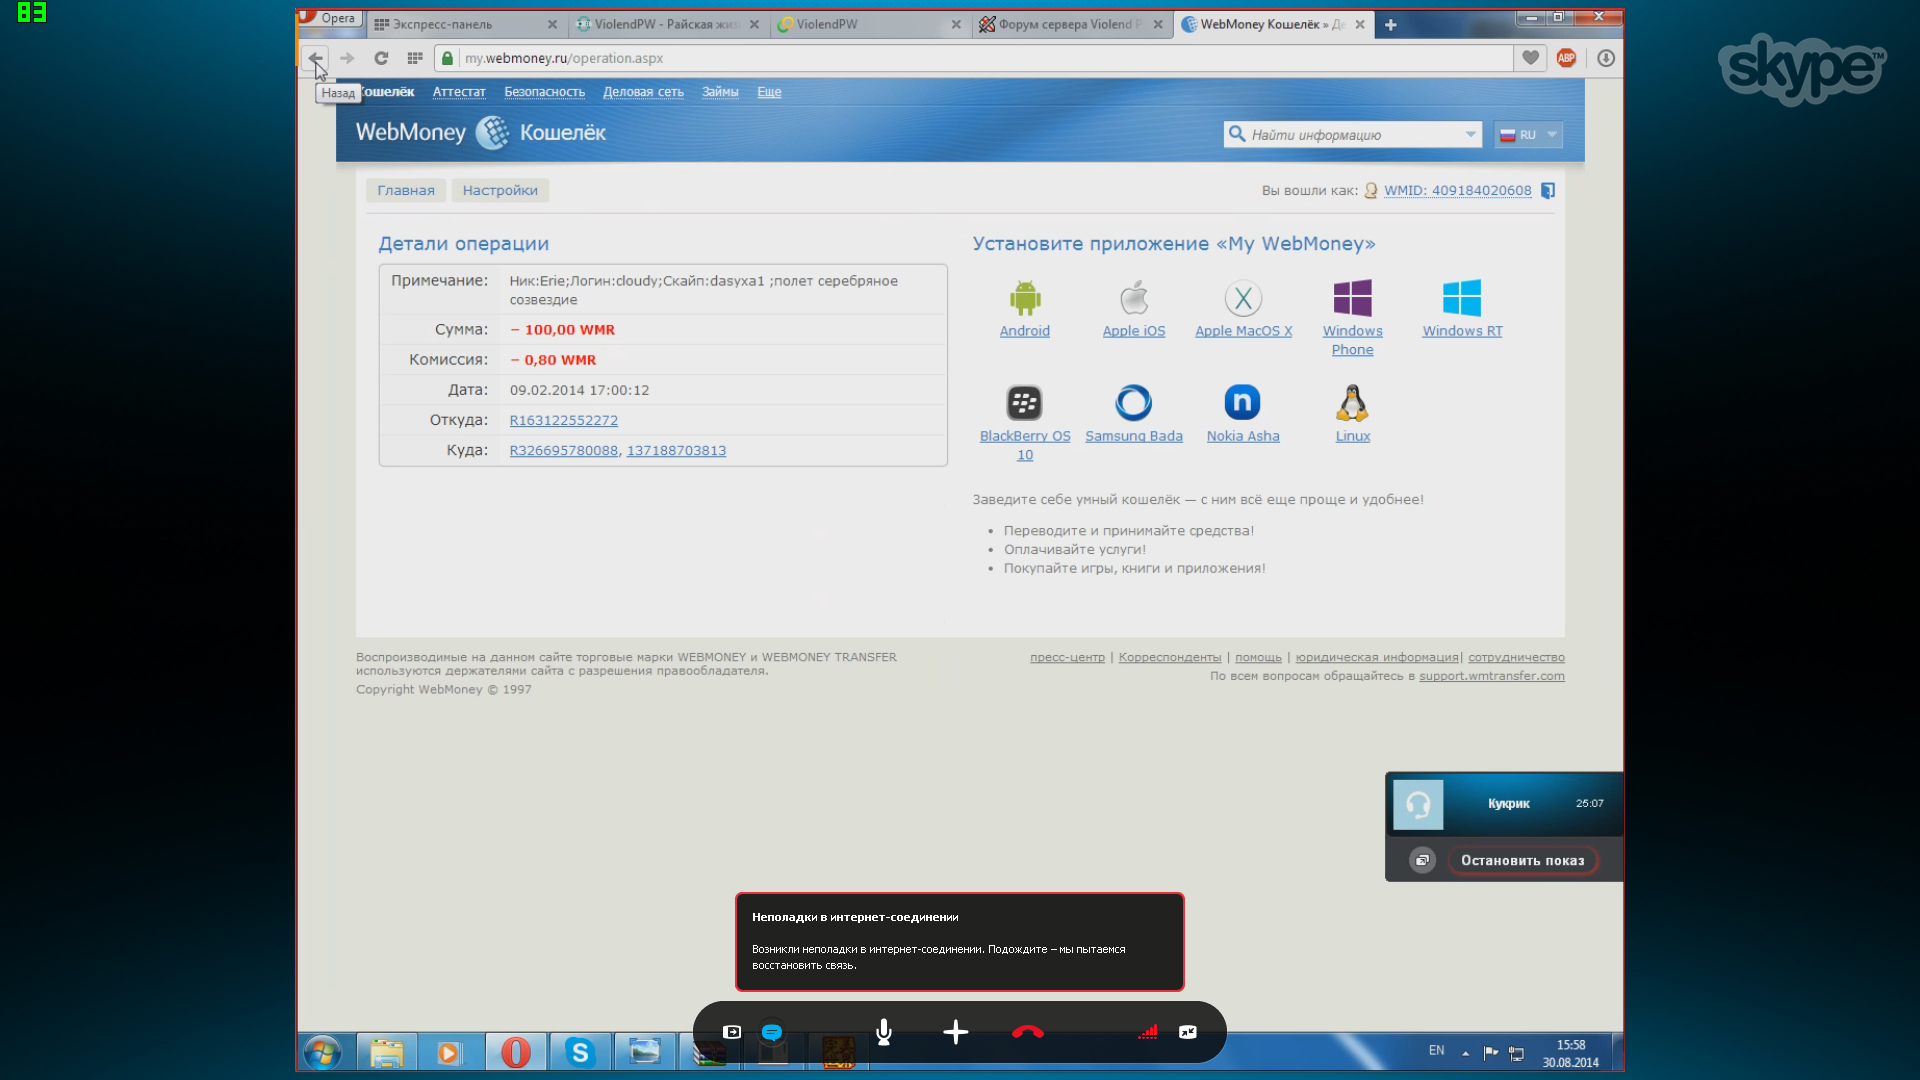
Task: Open the Деловая сеть menu link
Action: tap(643, 92)
